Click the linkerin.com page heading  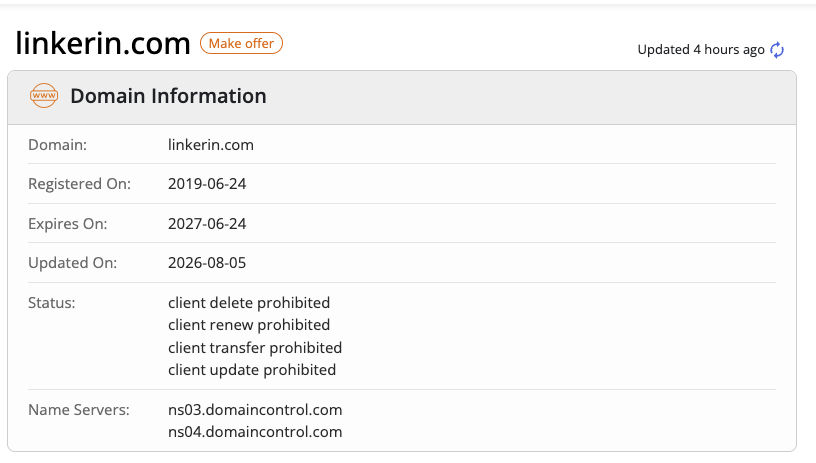click(x=103, y=43)
